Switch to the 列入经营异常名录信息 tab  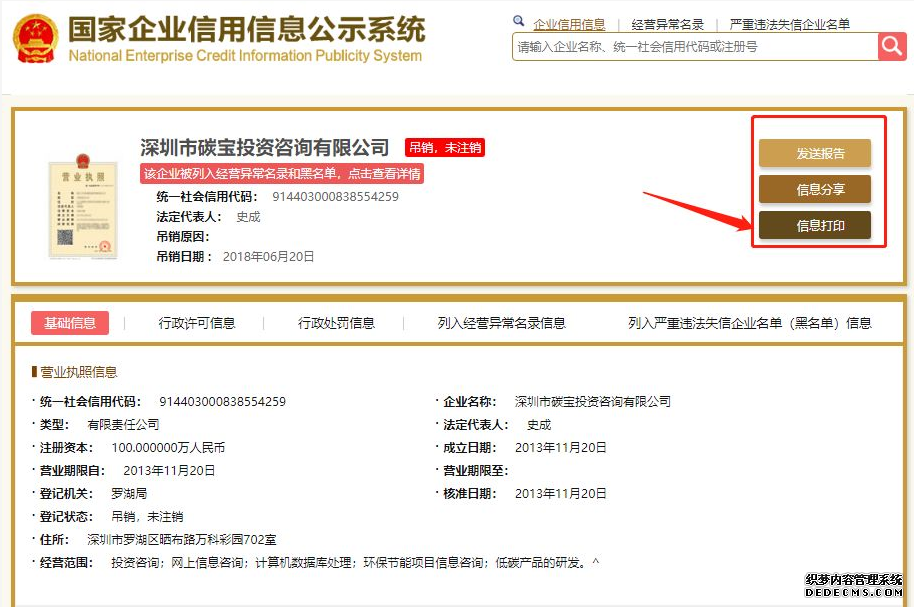point(501,323)
